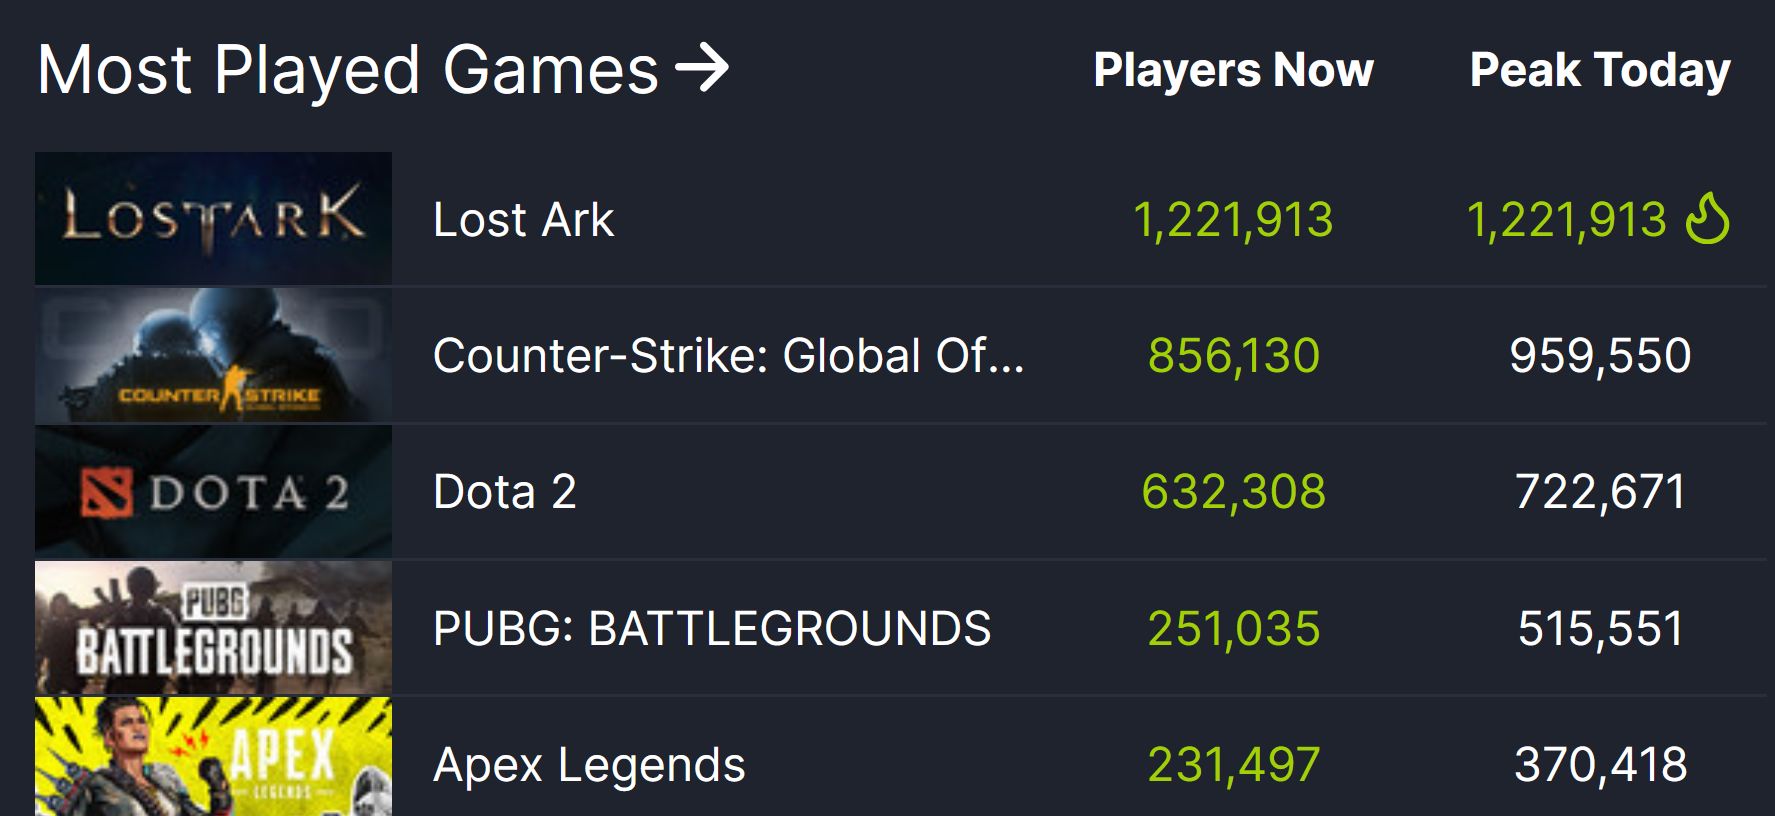This screenshot has height=816, width=1775.
Task: Select Counter-Strike: Global Of... title
Action: click(x=728, y=356)
